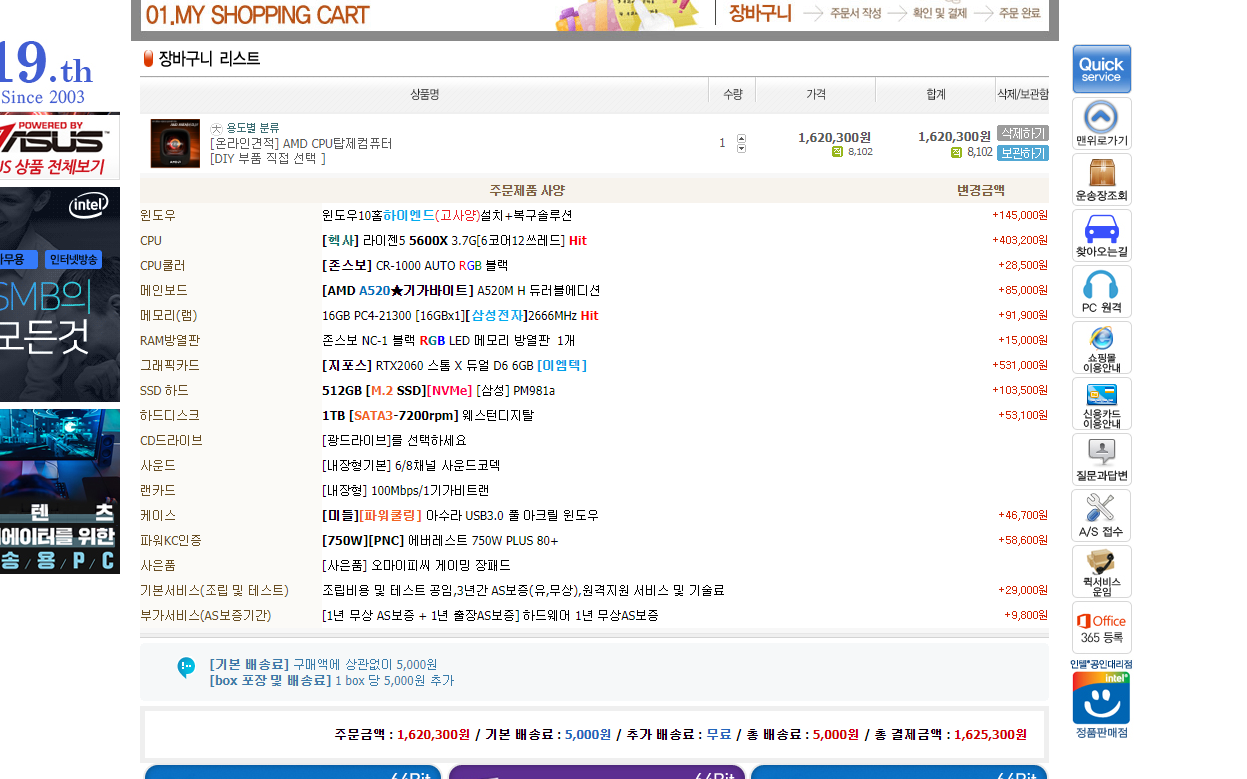Click 기본 배송료 shipping notice text

tap(323, 664)
